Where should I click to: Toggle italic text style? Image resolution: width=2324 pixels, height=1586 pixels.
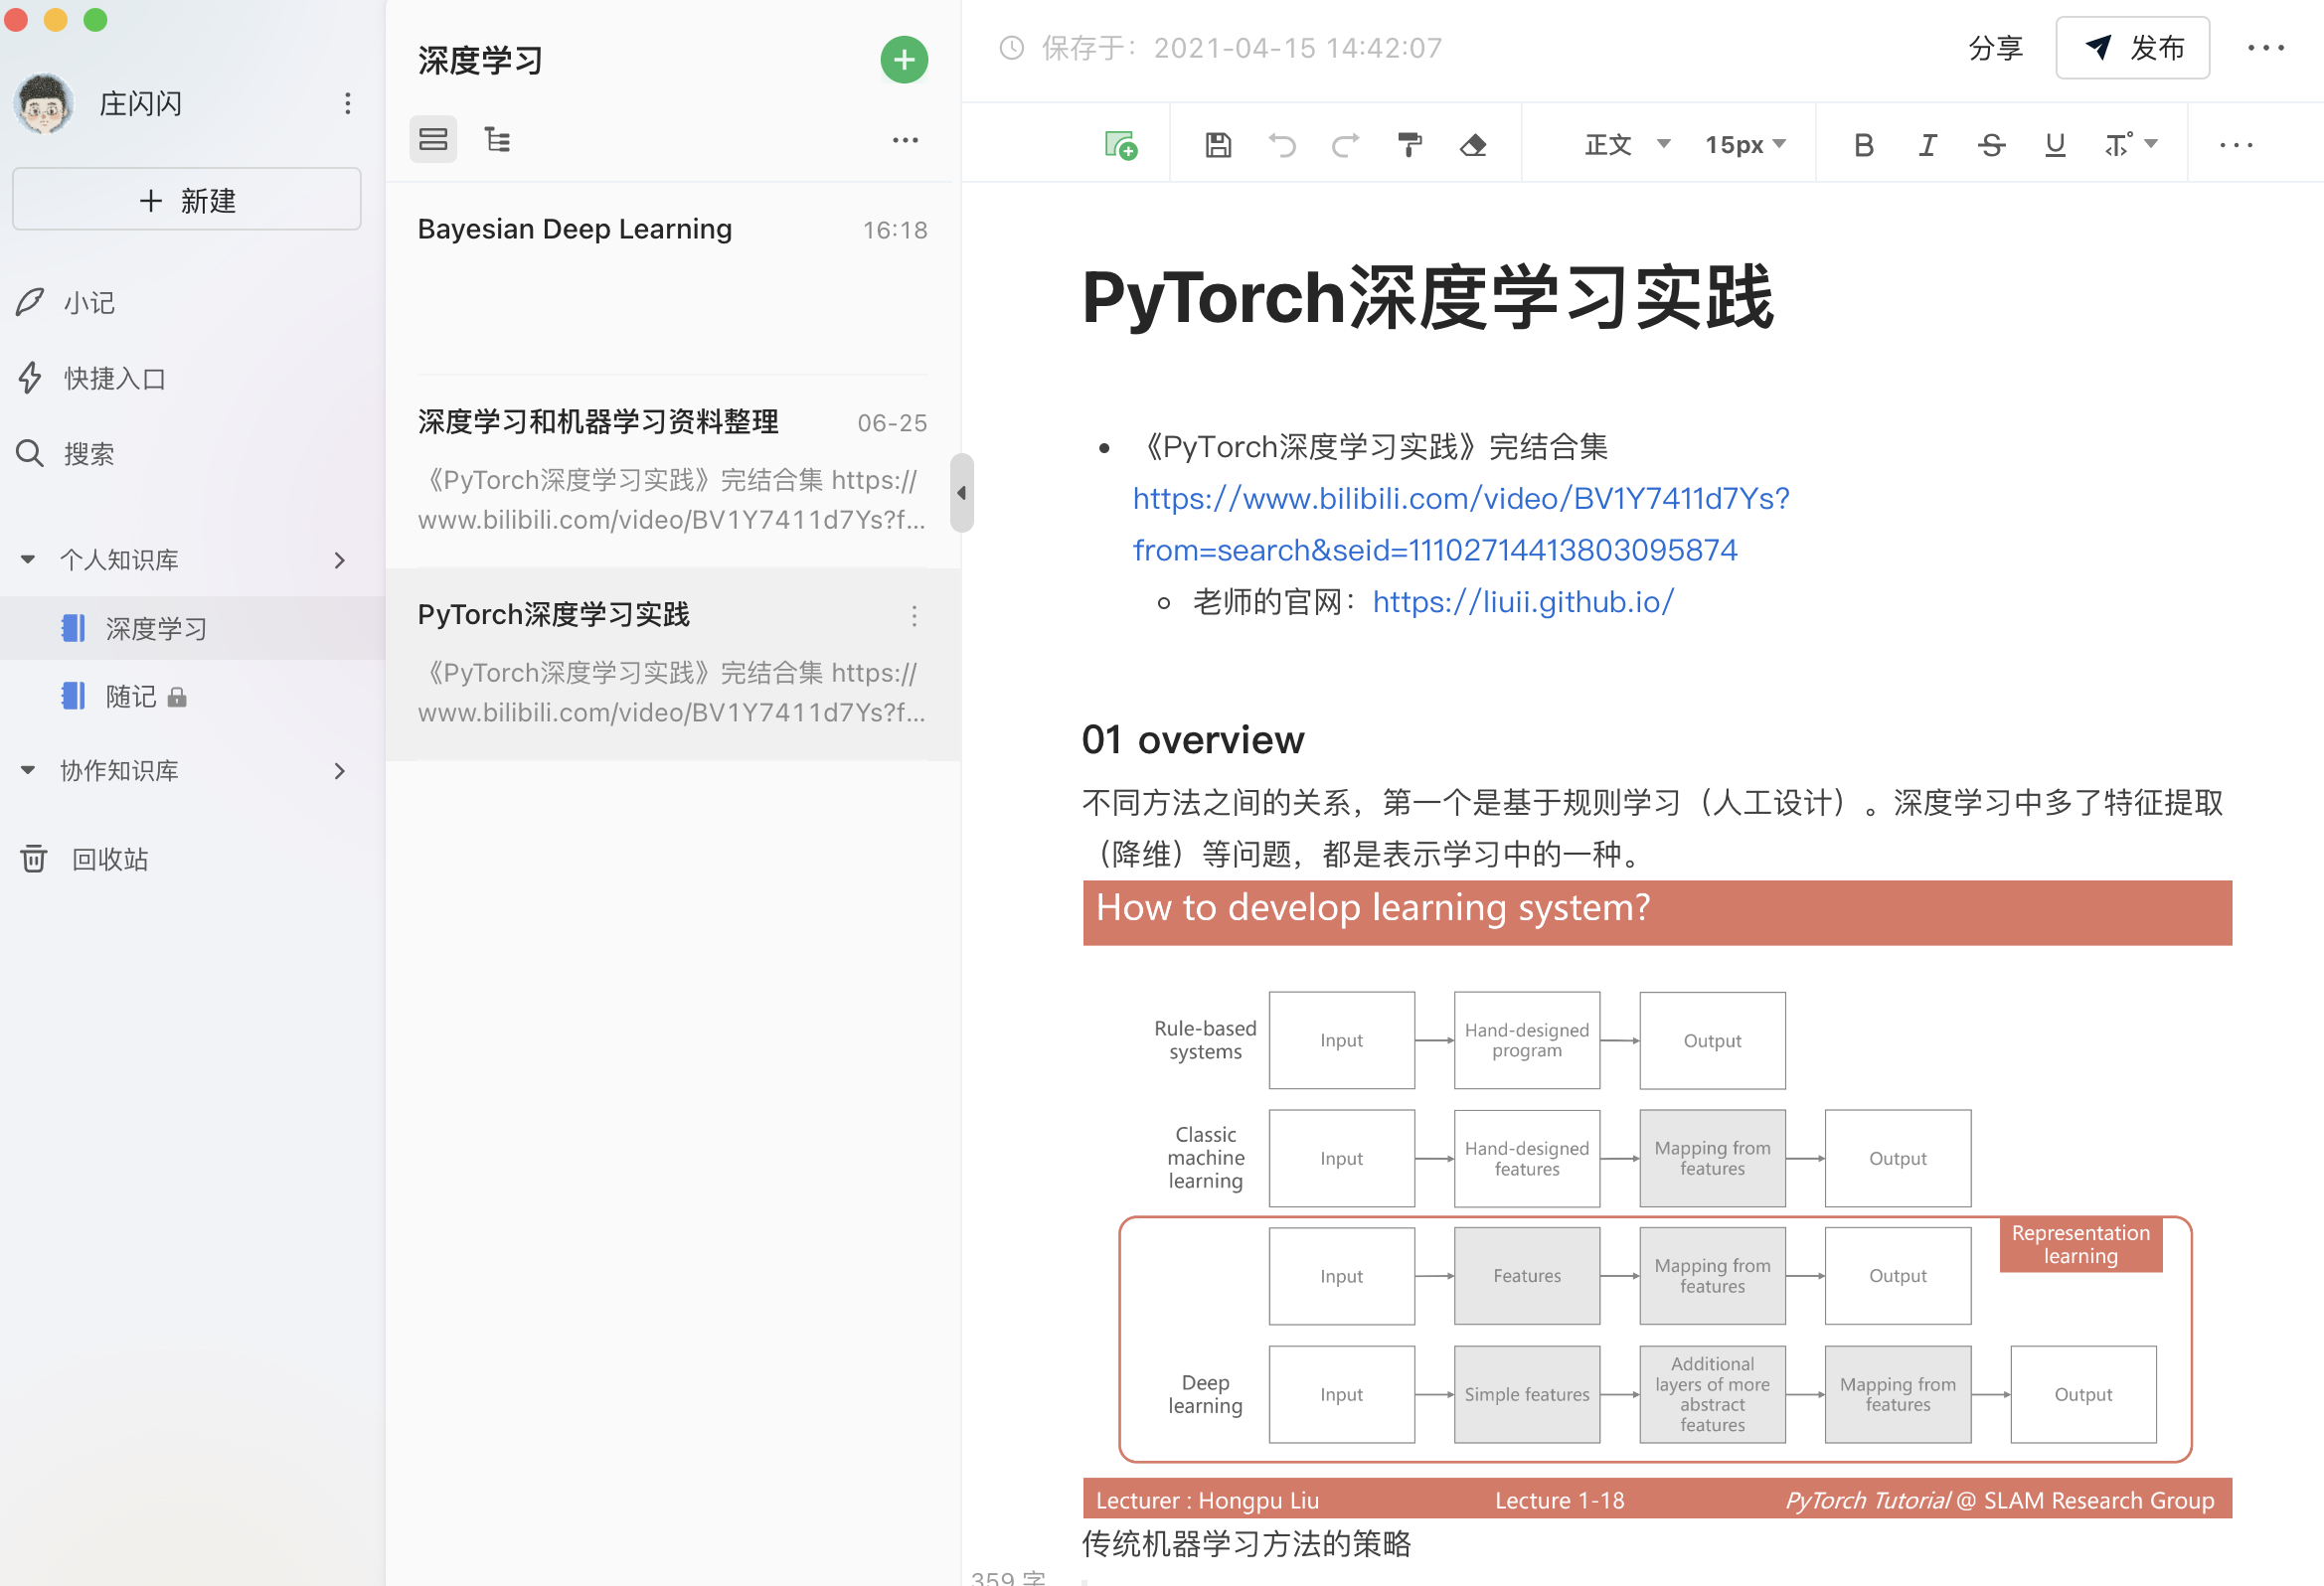(x=1927, y=145)
